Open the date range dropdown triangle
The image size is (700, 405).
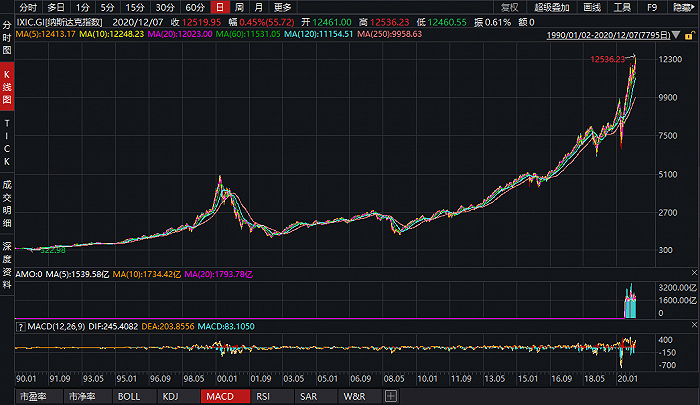pyautogui.click(x=676, y=35)
